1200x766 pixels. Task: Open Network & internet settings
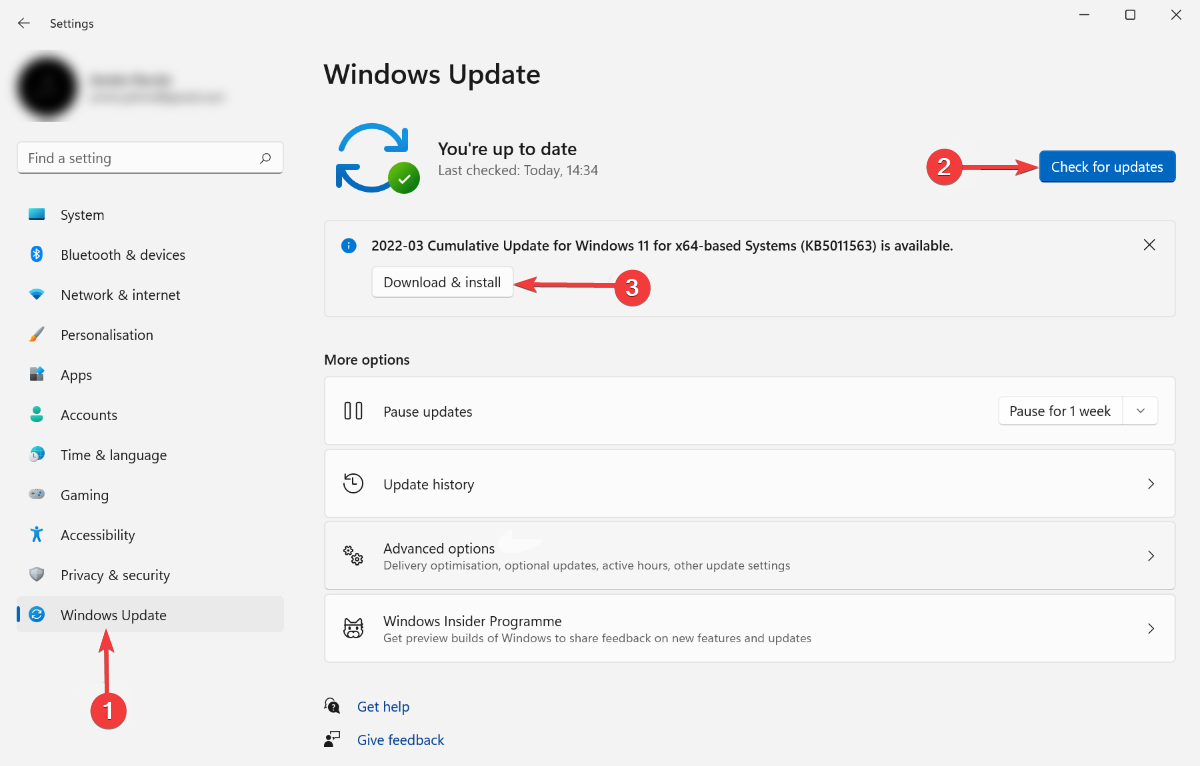[38, 294]
